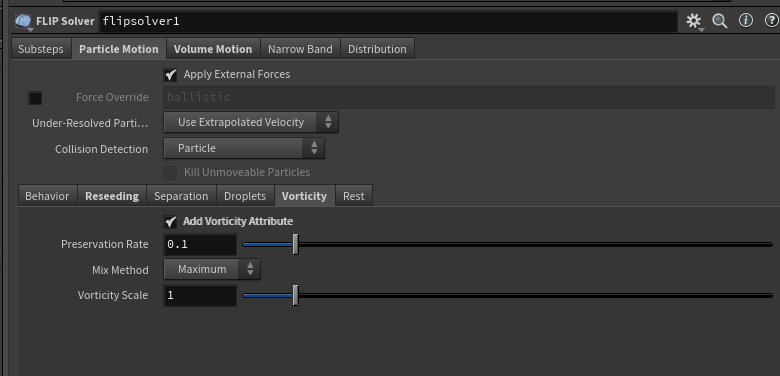Click the Mix Method label

tap(120, 270)
